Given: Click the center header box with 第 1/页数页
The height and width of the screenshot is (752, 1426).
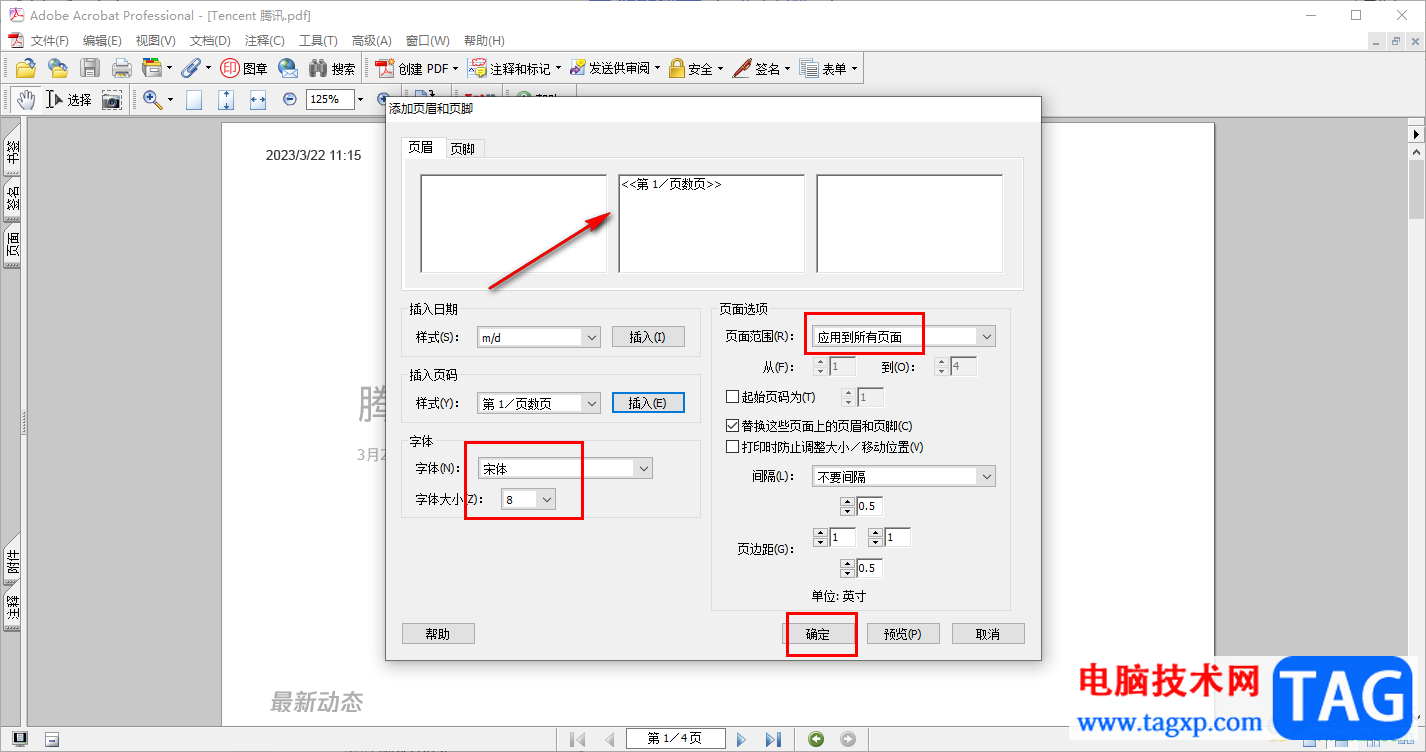Looking at the screenshot, I should tap(712, 223).
